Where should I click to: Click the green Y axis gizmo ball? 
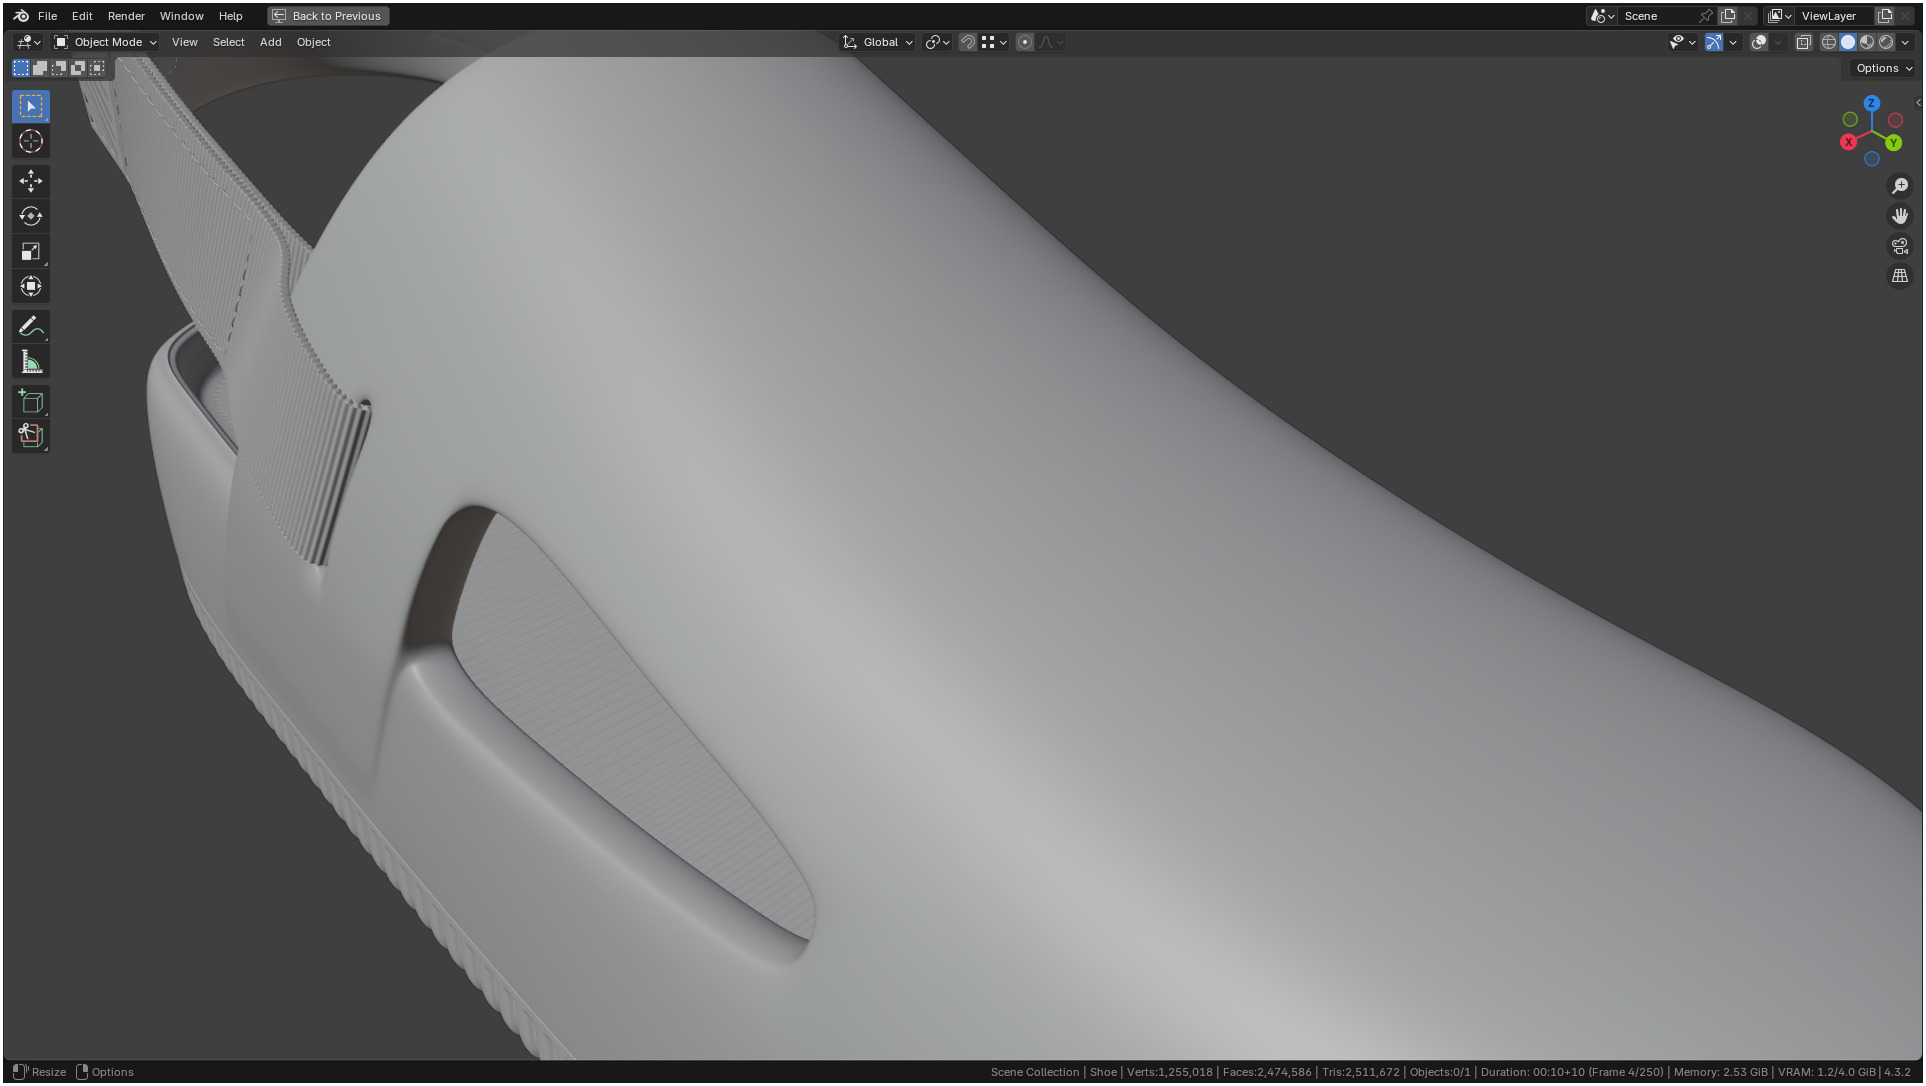point(1893,143)
